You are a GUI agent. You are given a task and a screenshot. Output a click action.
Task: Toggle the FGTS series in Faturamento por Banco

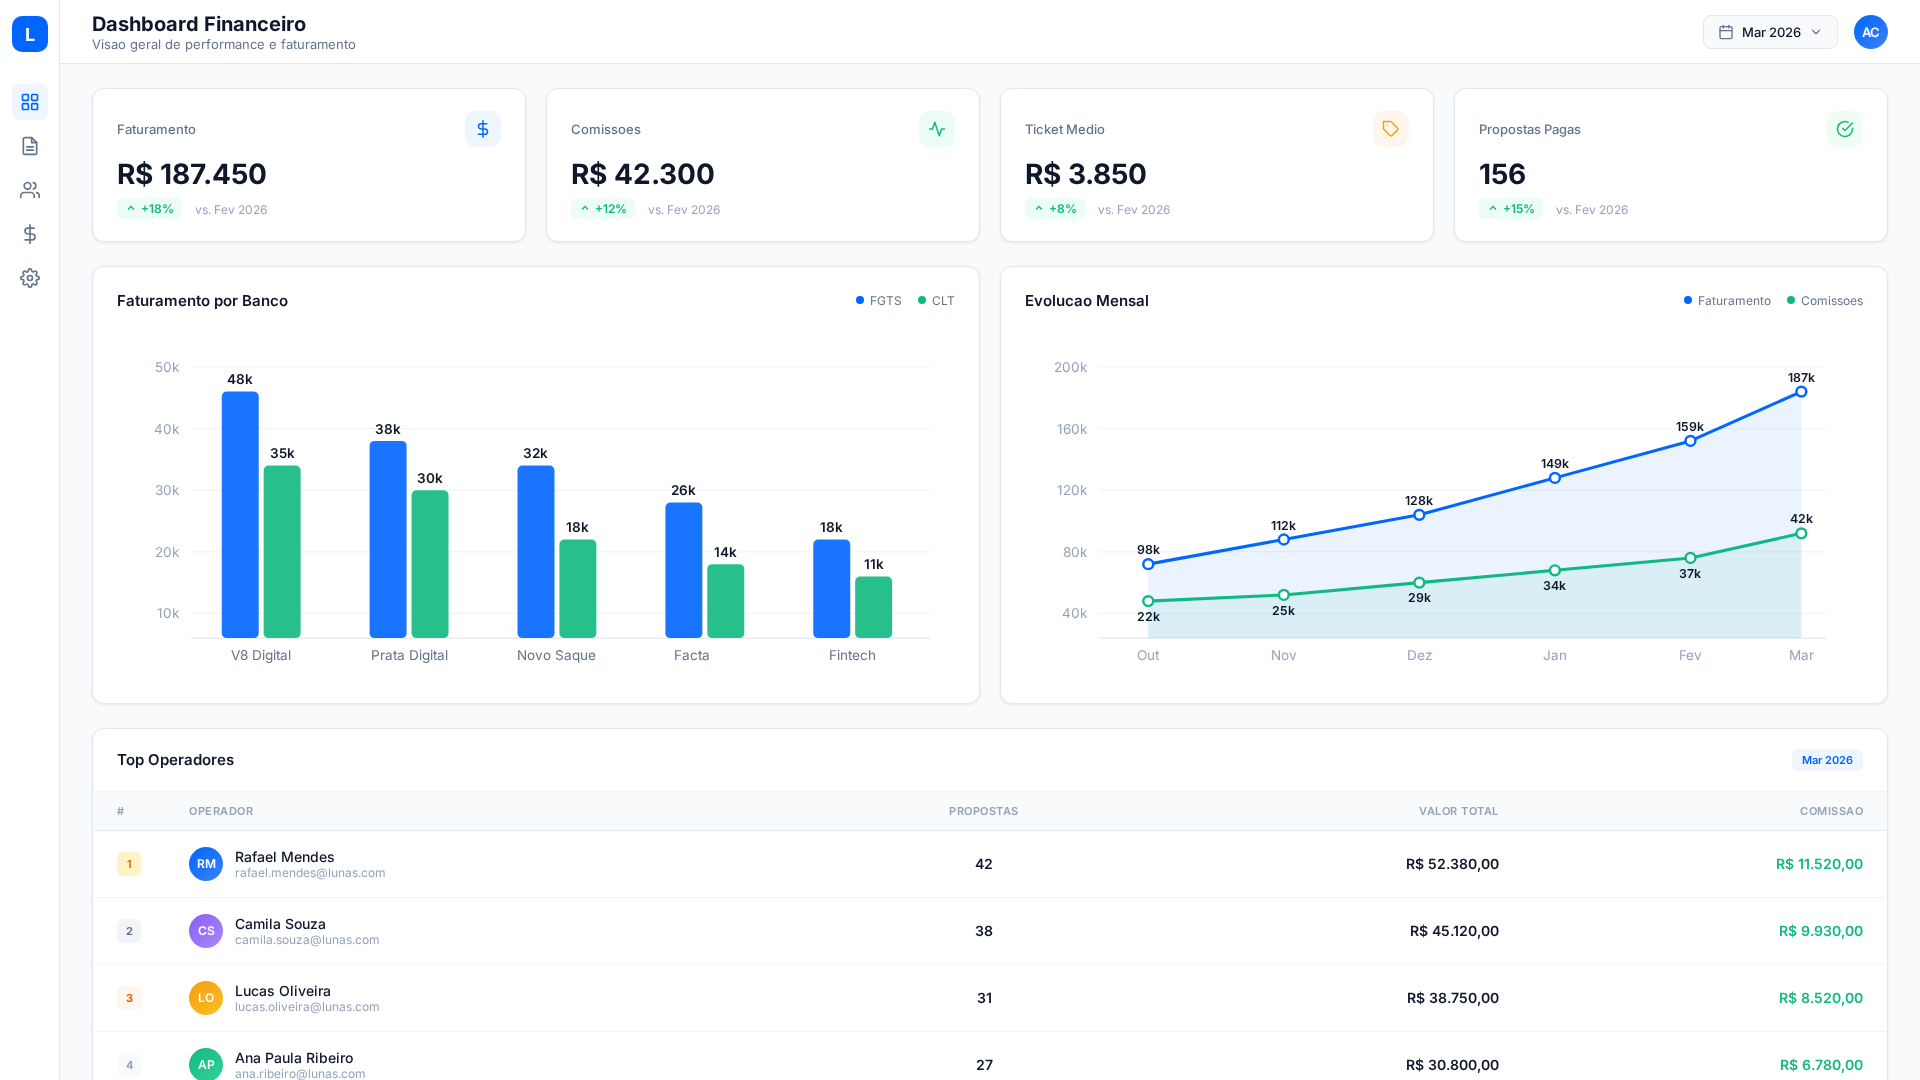877,300
